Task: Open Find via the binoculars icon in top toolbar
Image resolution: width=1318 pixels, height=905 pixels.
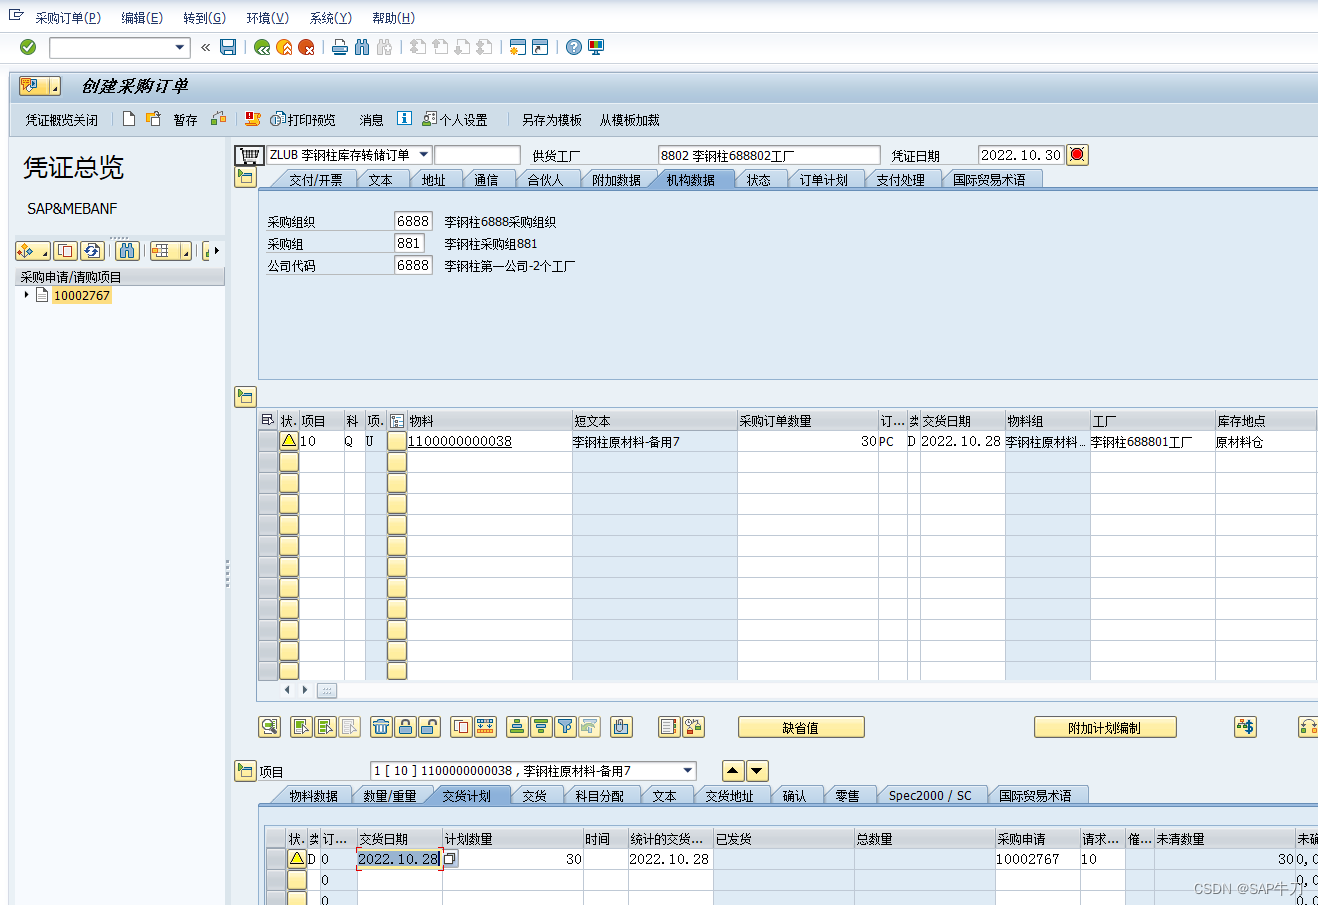Action: click(x=362, y=47)
